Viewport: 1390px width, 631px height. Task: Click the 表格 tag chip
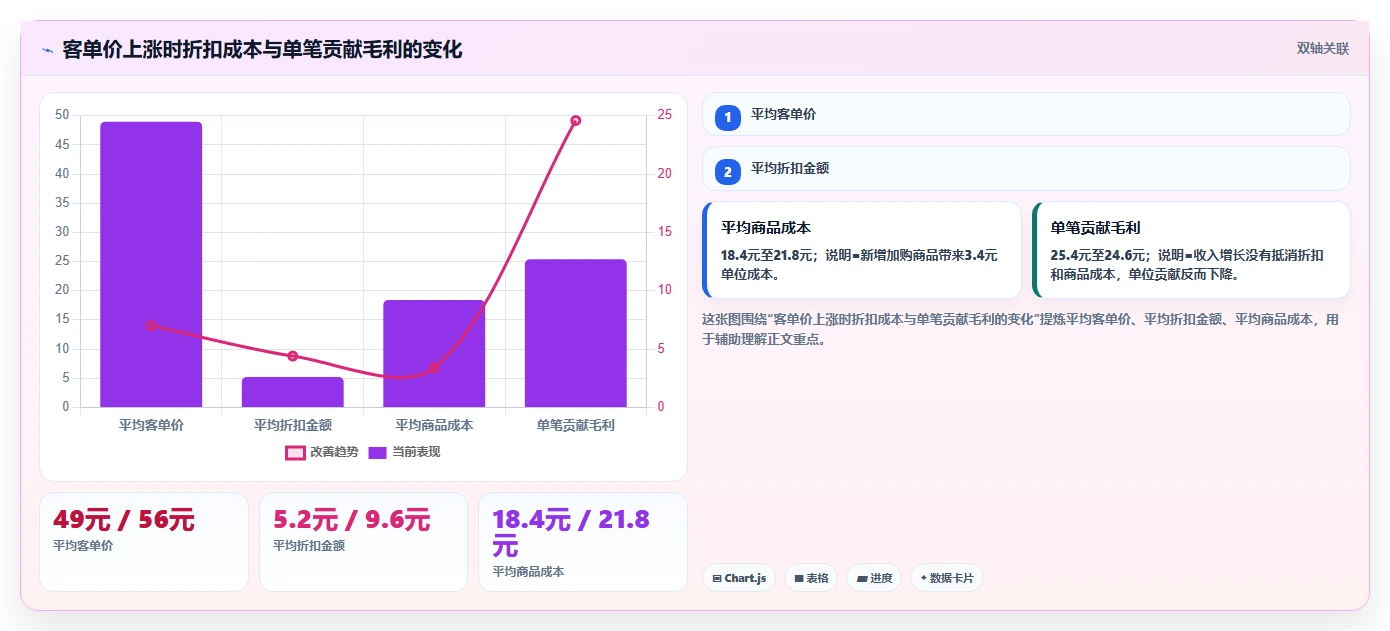811,578
